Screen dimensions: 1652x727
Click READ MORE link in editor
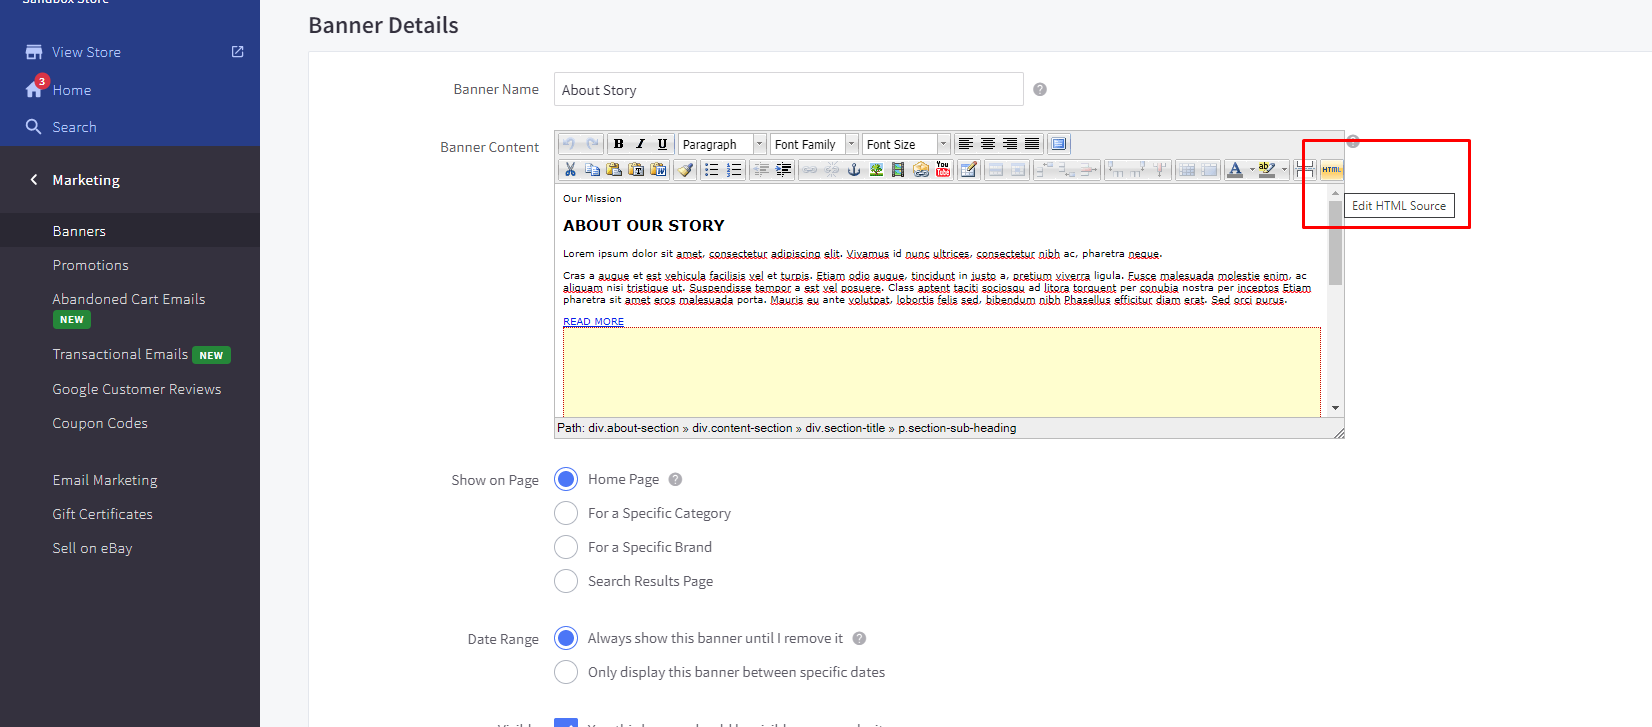pos(593,322)
